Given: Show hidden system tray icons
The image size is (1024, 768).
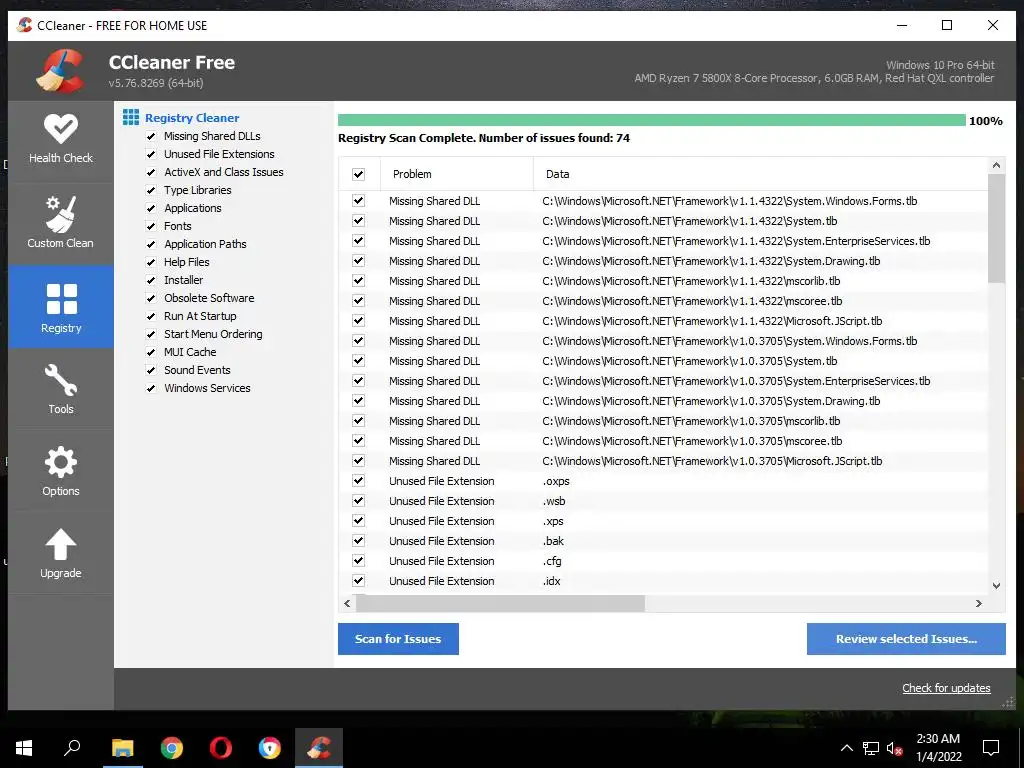Looking at the screenshot, I should pyautogui.click(x=846, y=748).
